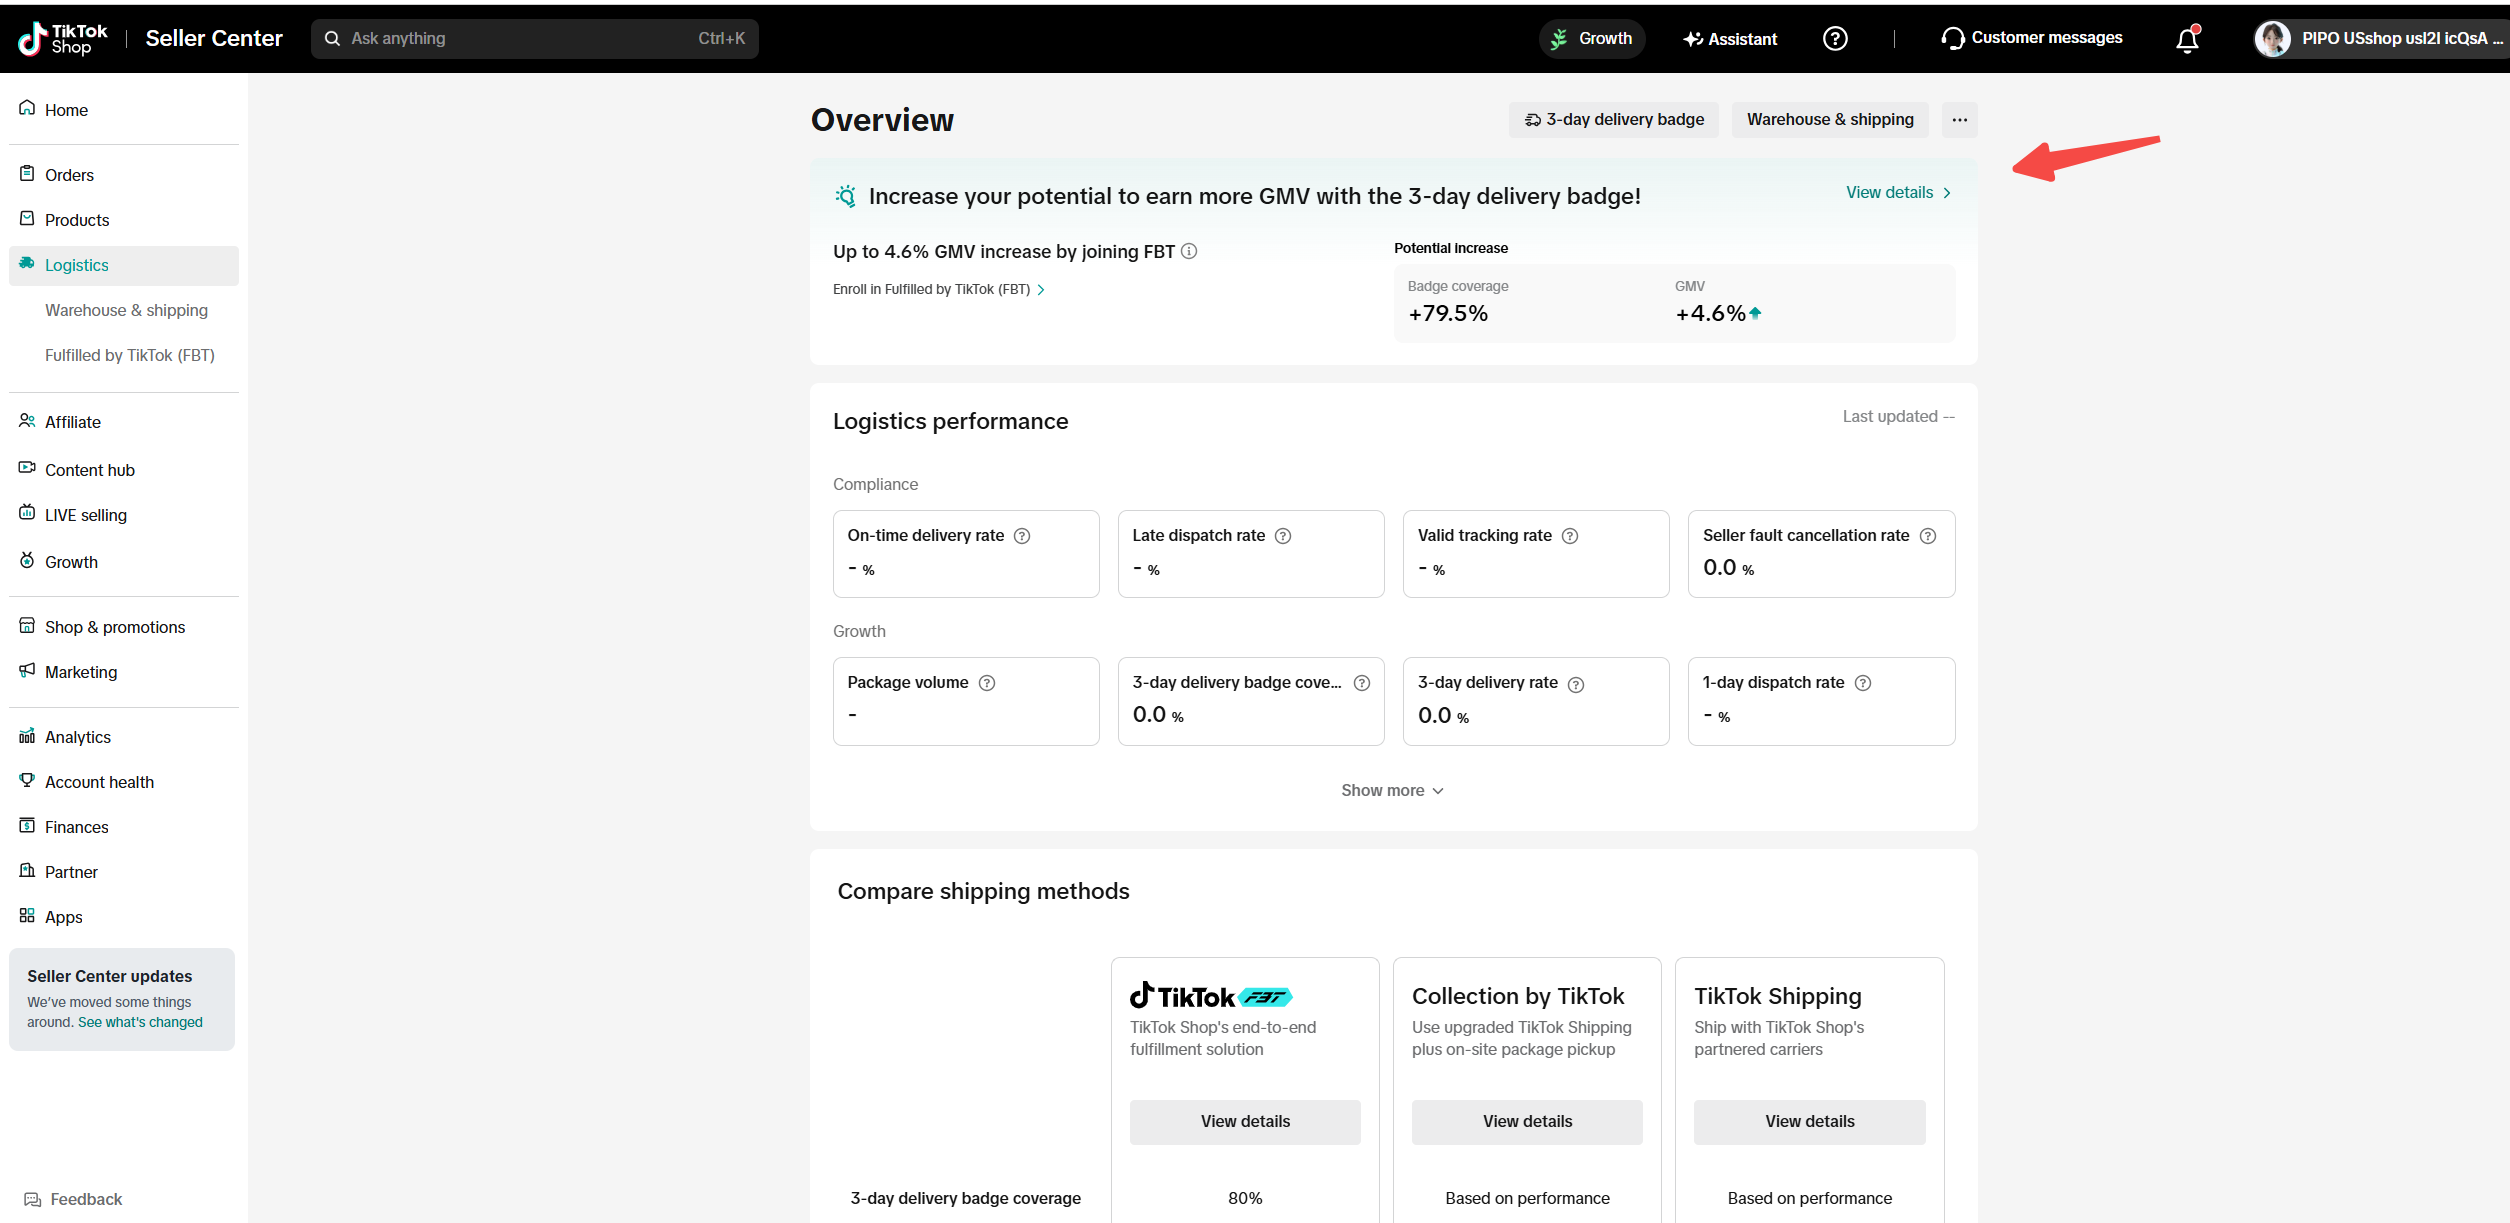The image size is (2510, 1223).
Task: Open the See what's changed link
Action: pos(140,1022)
